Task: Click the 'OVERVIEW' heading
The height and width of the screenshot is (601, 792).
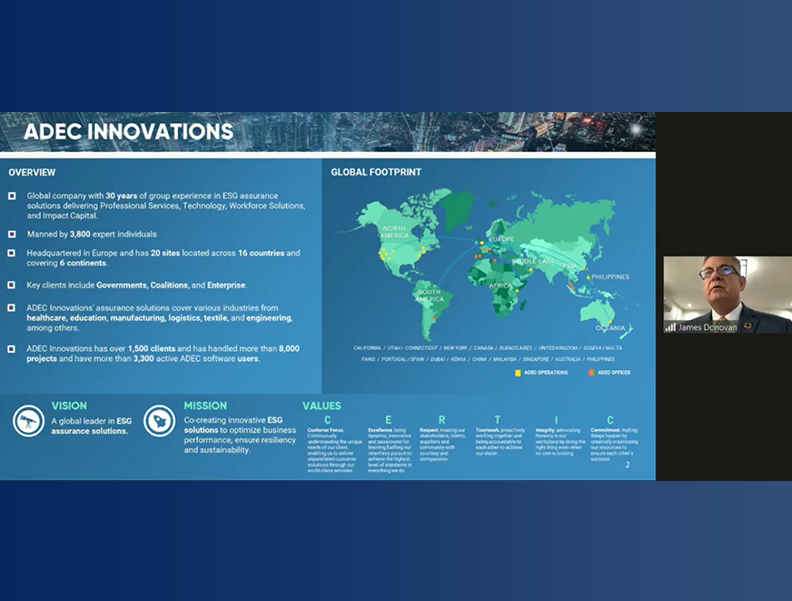Action: click(32, 172)
